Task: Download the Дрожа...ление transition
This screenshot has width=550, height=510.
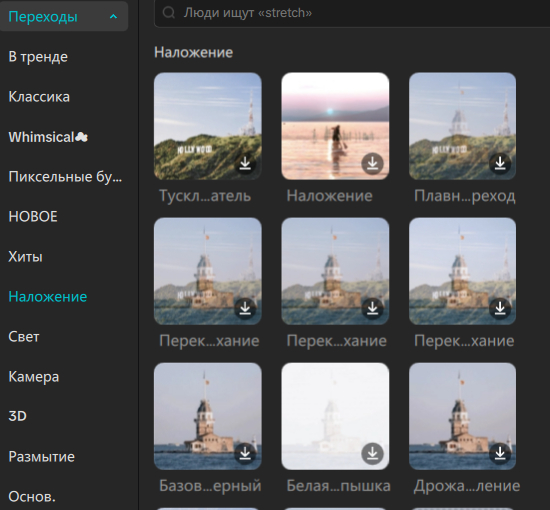Action: click(x=500, y=454)
